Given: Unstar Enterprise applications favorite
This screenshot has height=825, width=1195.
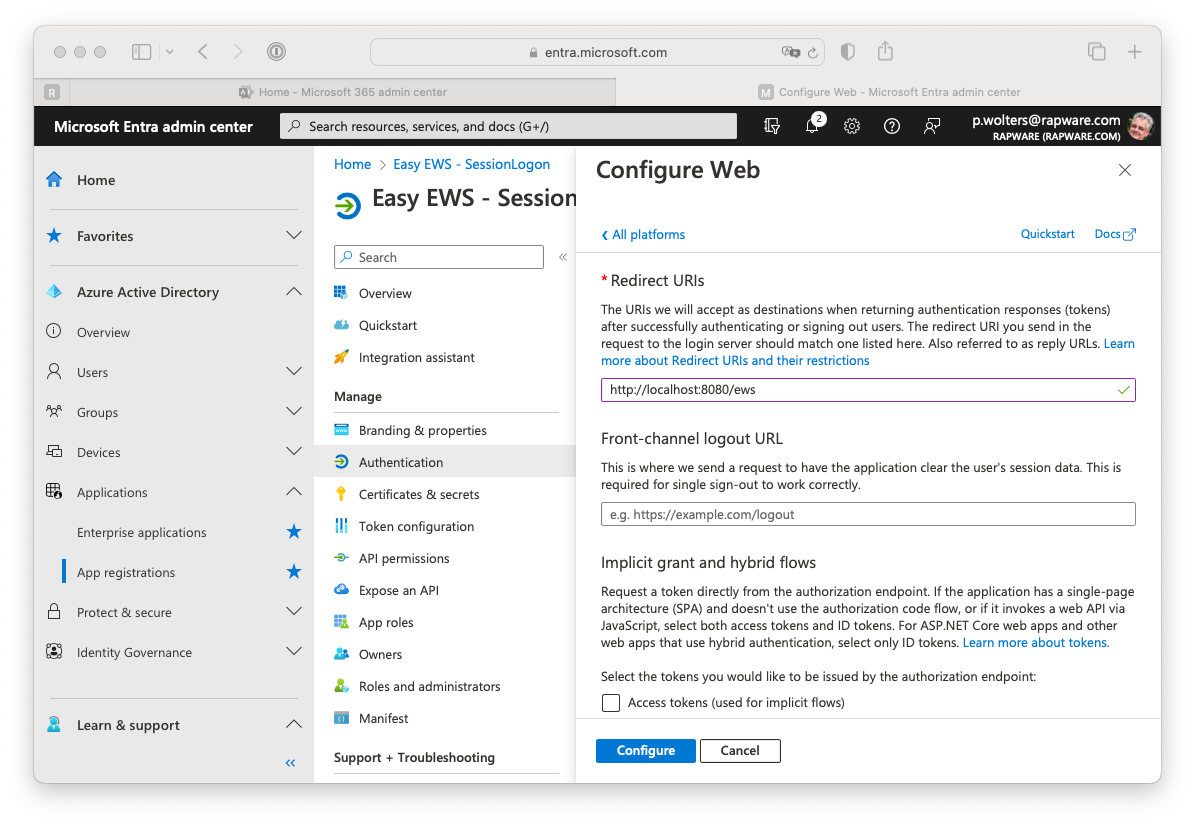Looking at the screenshot, I should coord(293,532).
